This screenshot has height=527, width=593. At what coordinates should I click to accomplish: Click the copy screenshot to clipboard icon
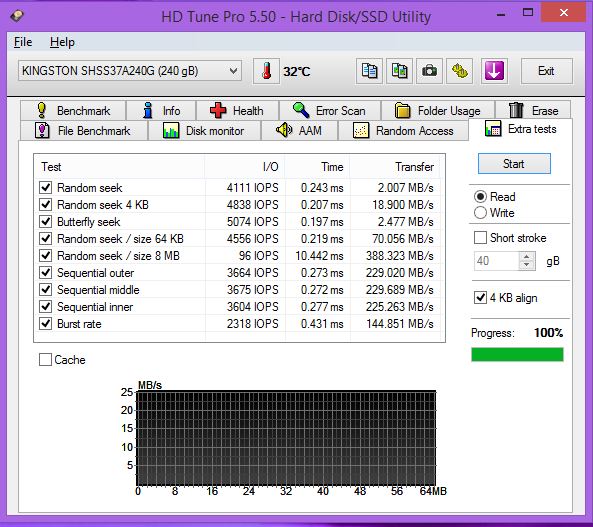coord(399,71)
